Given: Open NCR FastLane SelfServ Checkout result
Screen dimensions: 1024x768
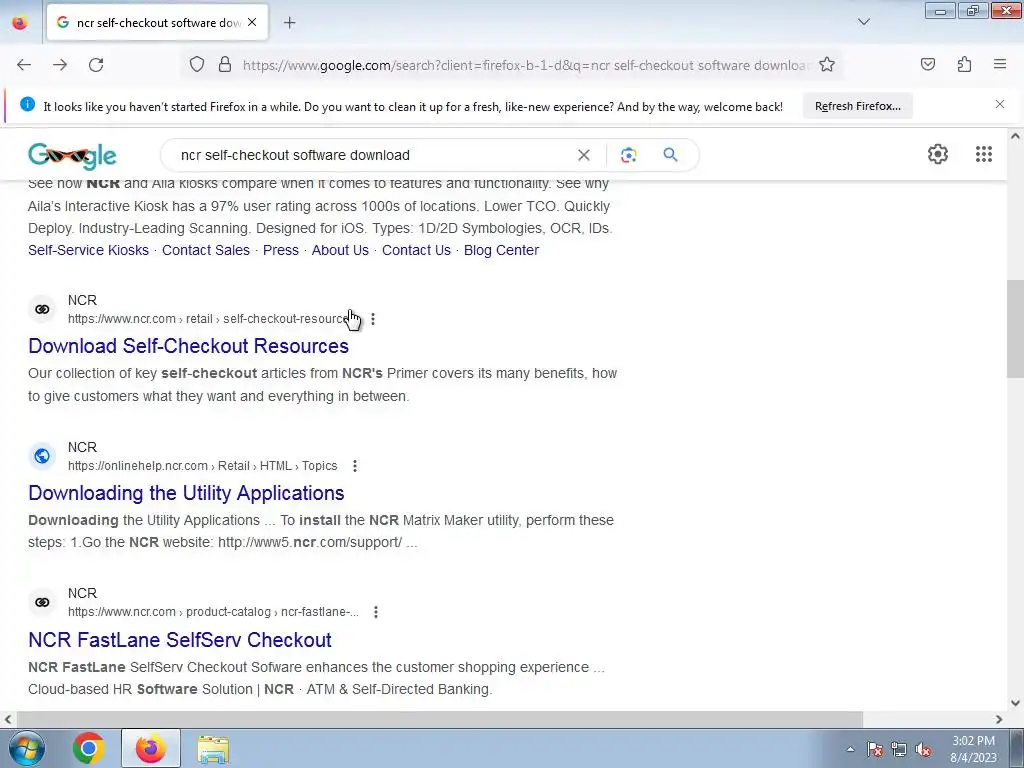Looking at the screenshot, I should 180,640.
